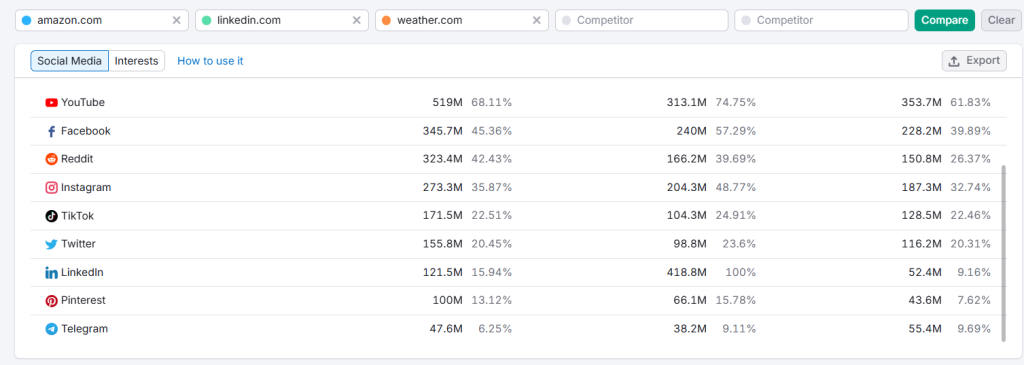Select the Social Media tab
This screenshot has width=1024, height=365.
click(x=69, y=61)
